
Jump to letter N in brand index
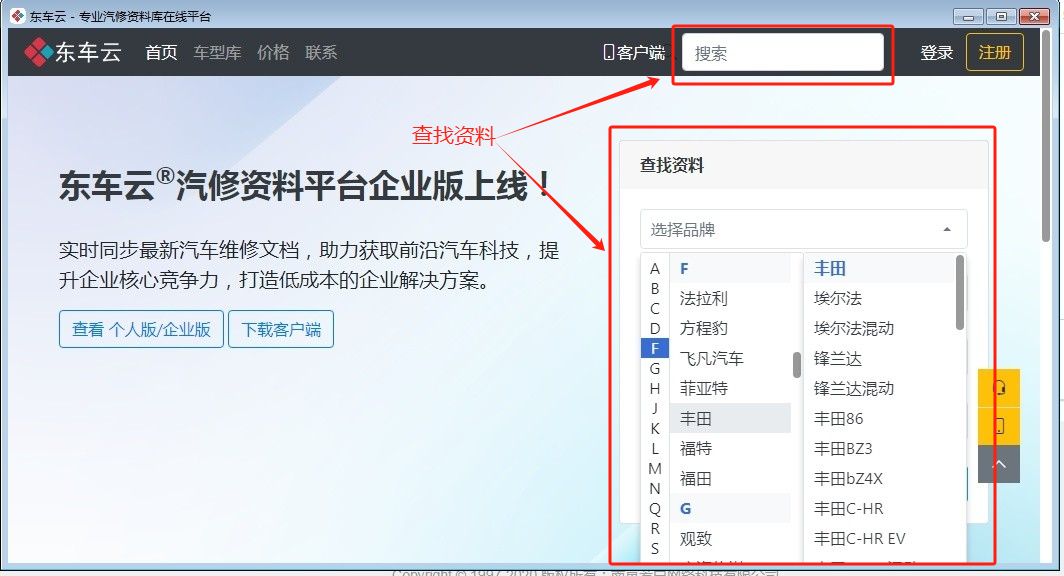655,488
